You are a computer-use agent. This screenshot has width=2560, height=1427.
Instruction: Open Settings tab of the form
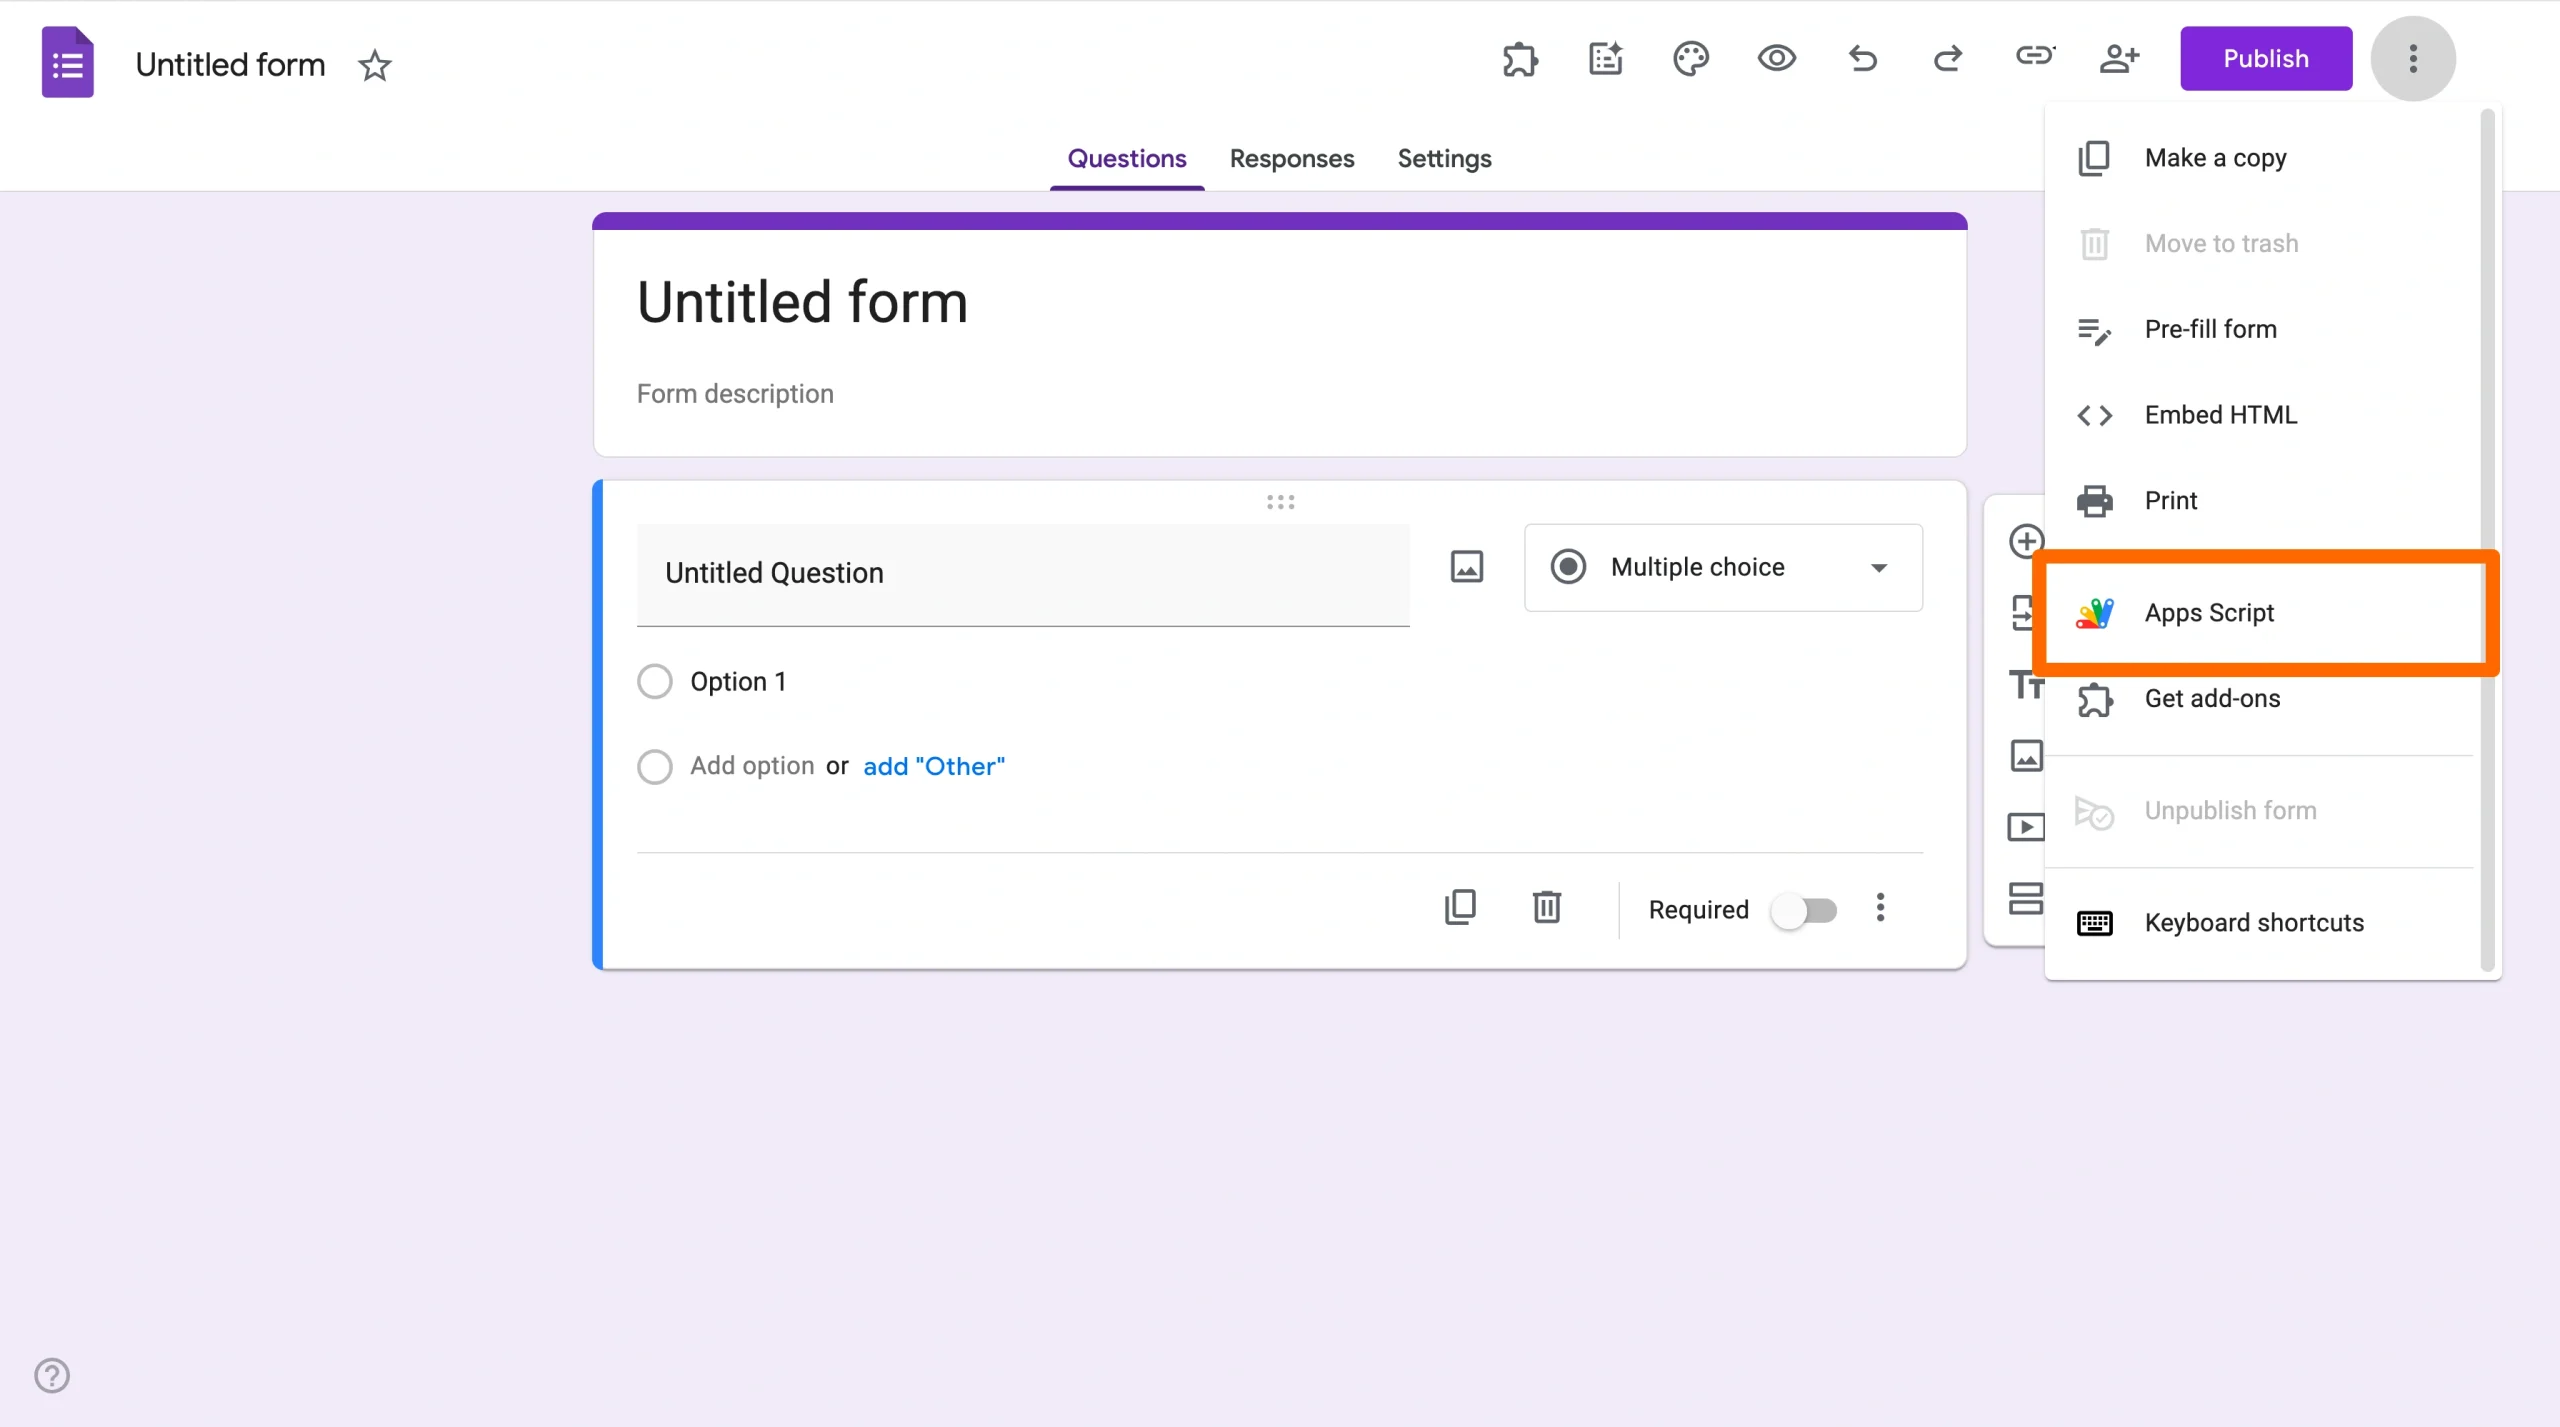[1444, 158]
